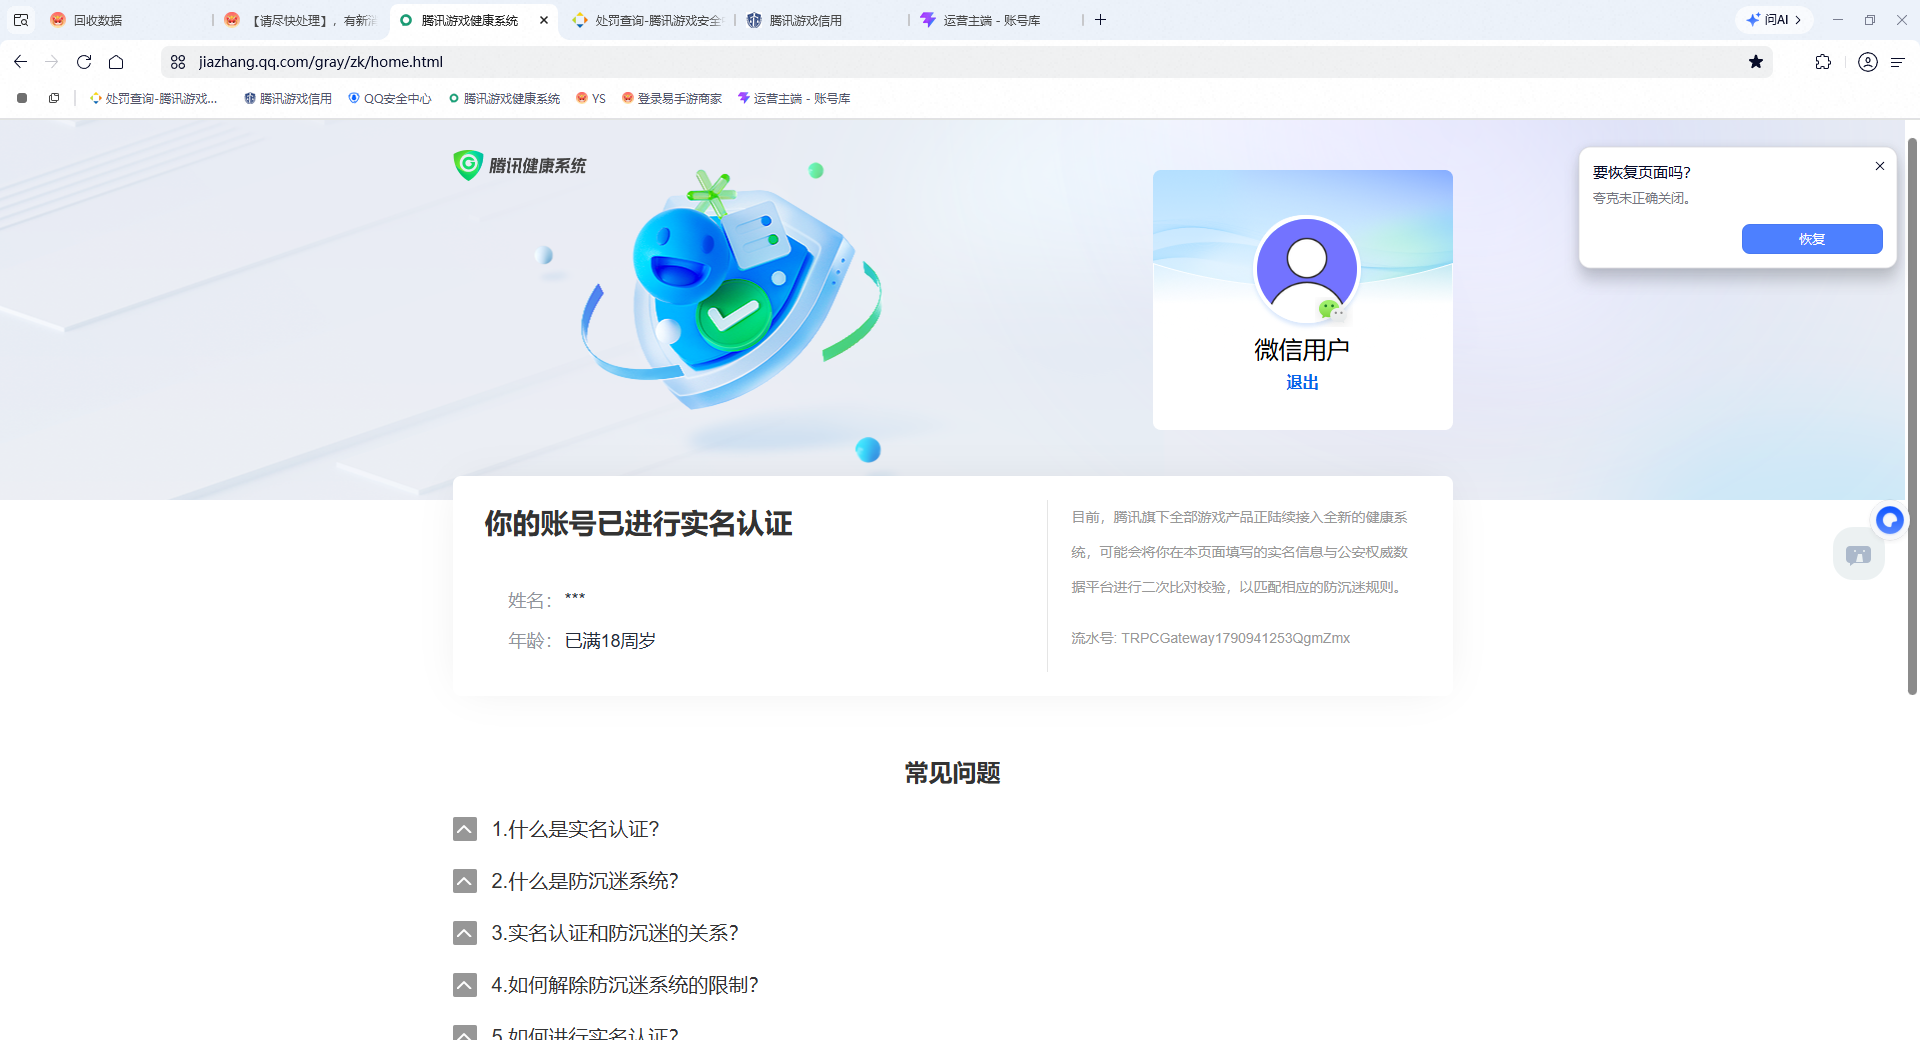
Task: Open the gray floating gamepad widget
Action: (x=1858, y=555)
